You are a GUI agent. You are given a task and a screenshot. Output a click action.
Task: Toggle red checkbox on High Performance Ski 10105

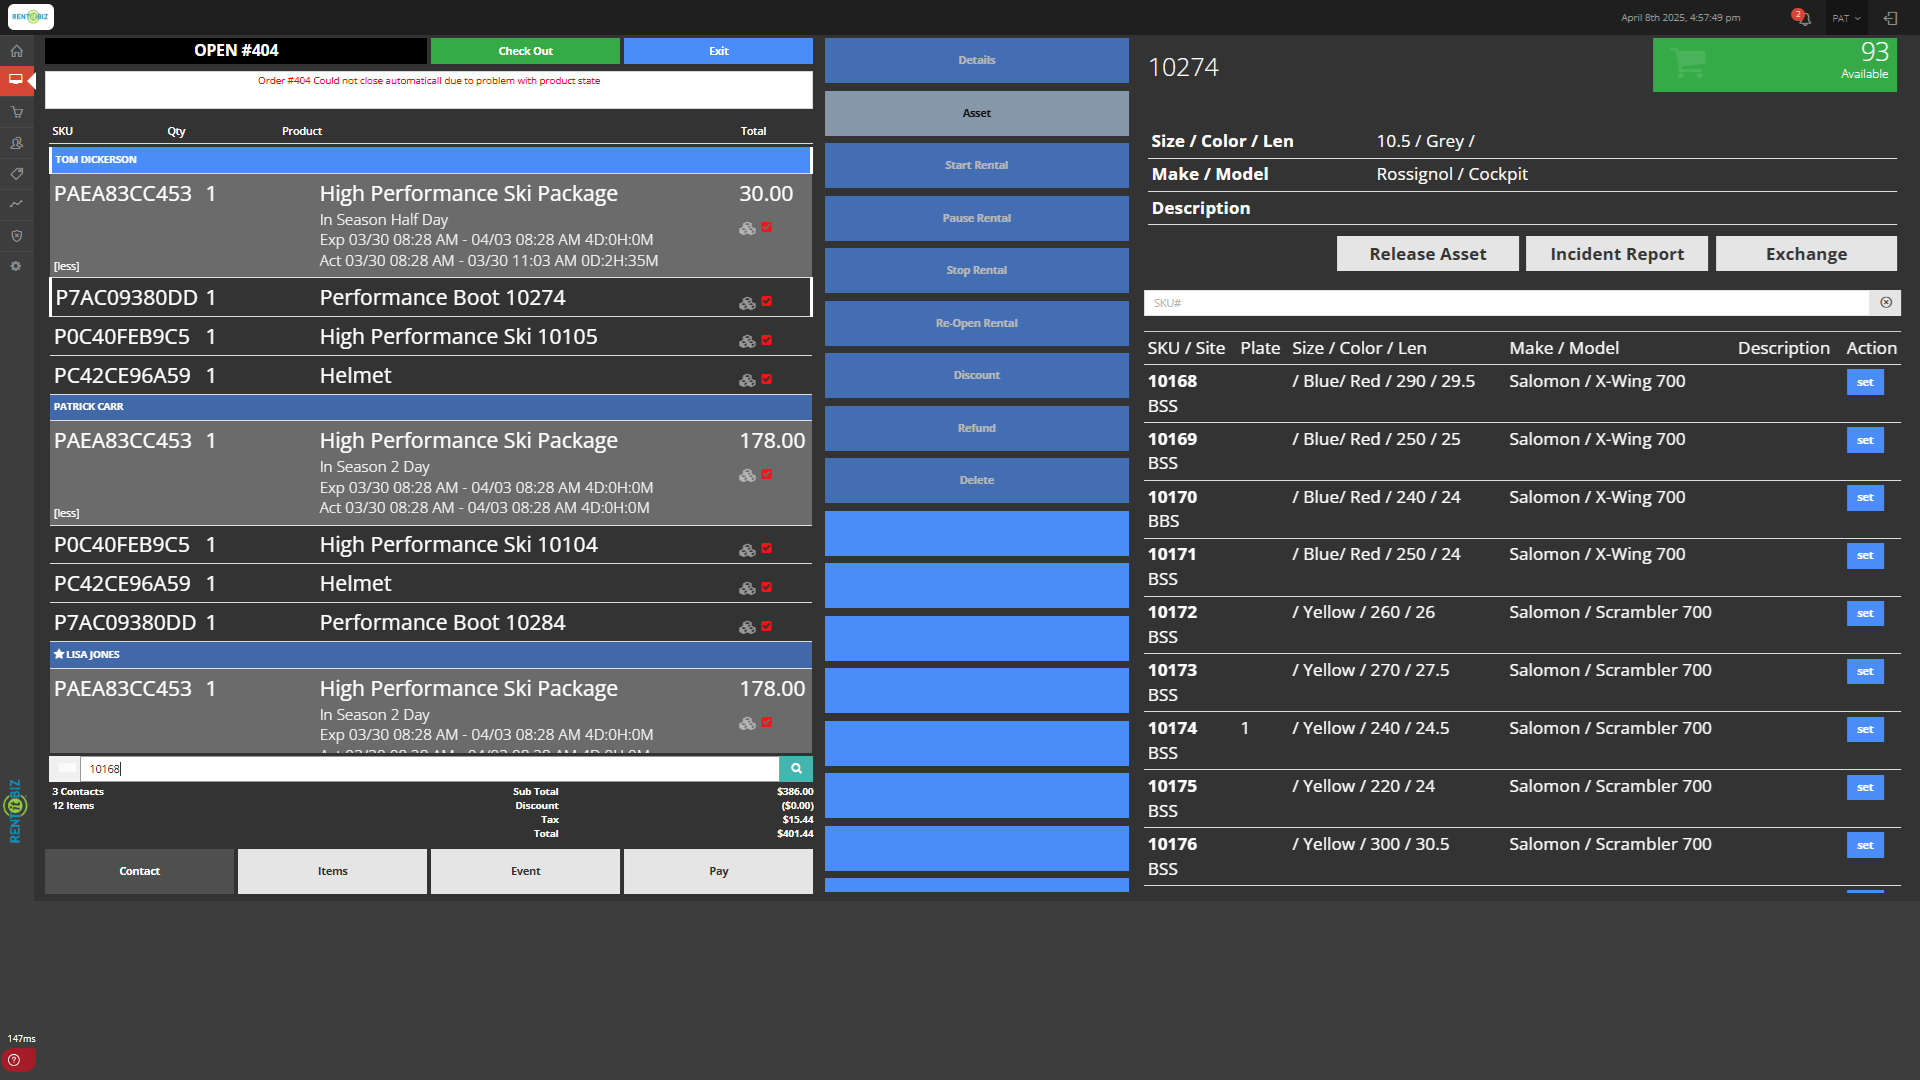[x=767, y=340]
